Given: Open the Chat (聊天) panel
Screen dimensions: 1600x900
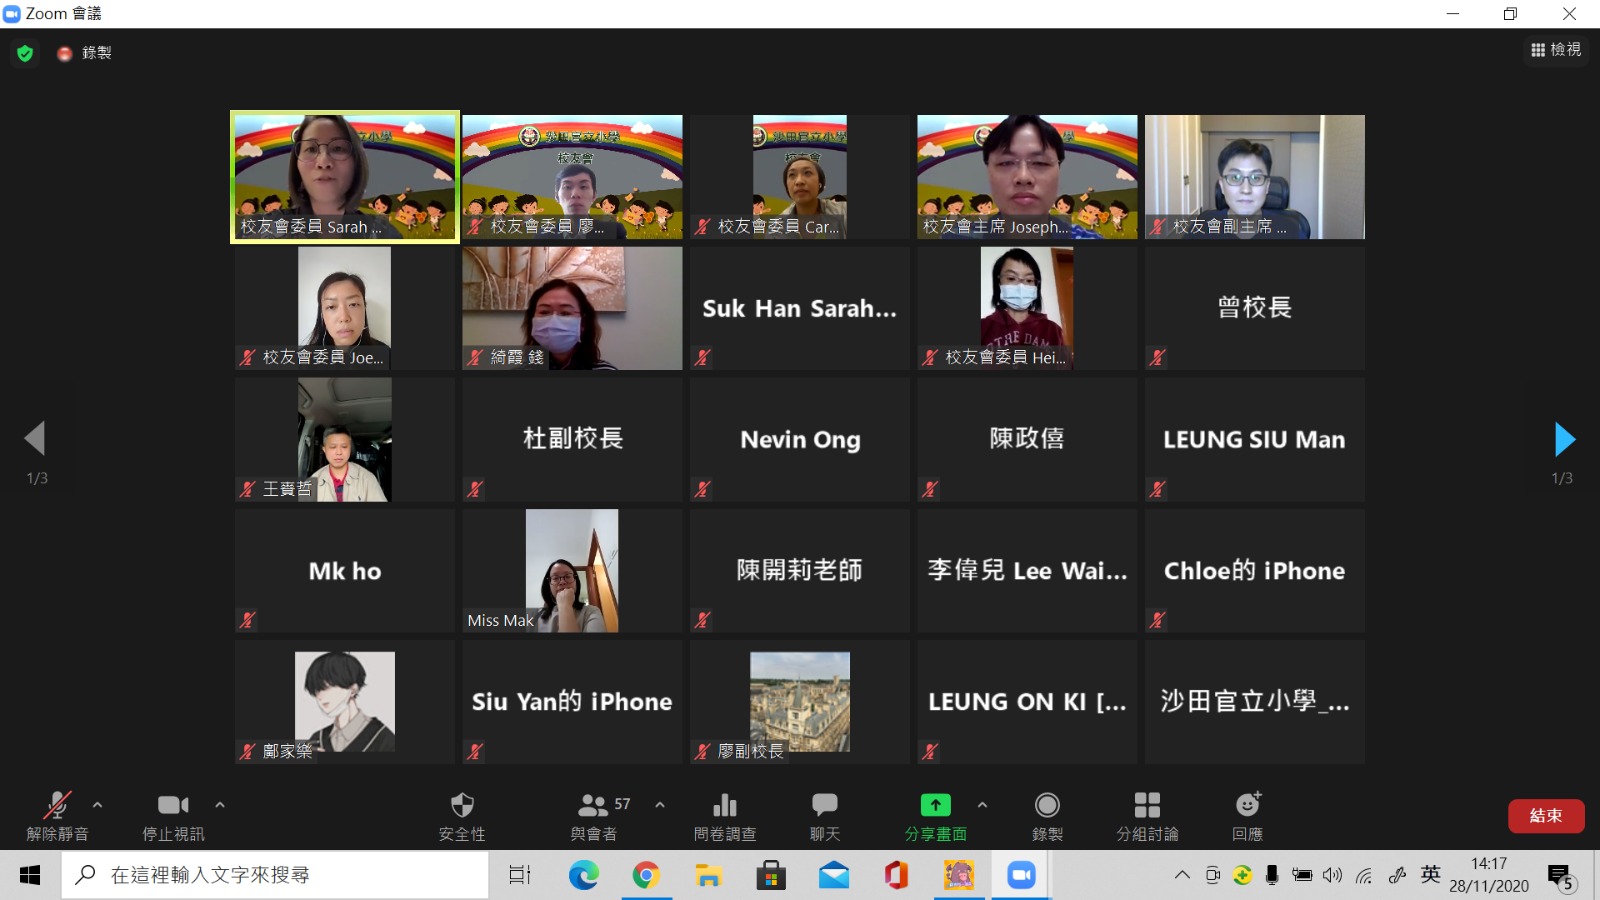Looking at the screenshot, I should click(825, 806).
